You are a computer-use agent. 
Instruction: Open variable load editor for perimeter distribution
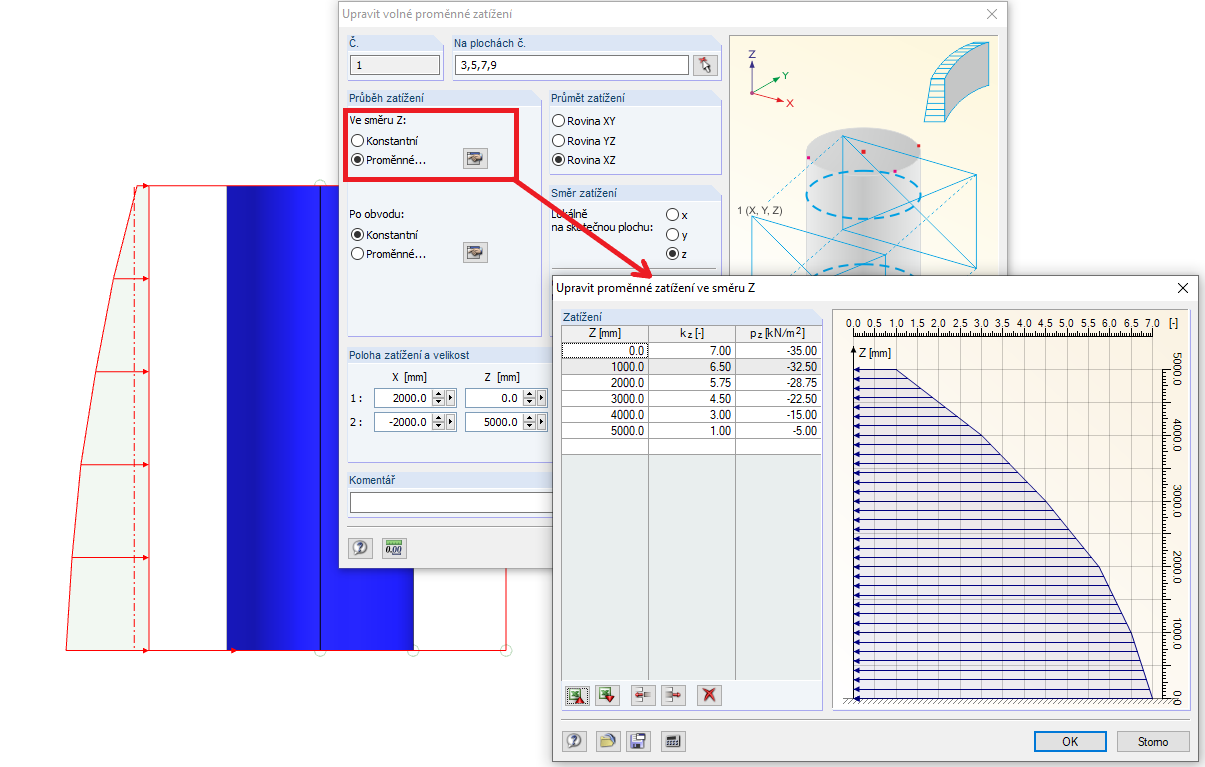(475, 253)
